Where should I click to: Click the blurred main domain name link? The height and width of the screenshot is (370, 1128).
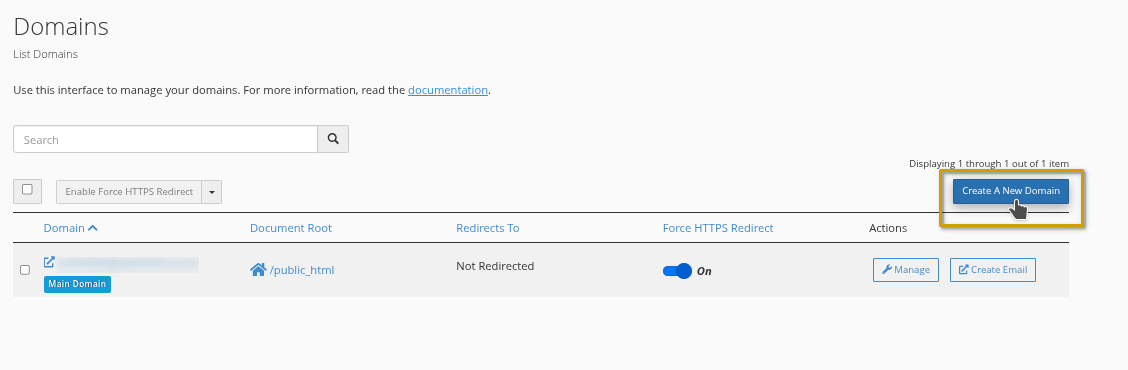click(128, 264)
